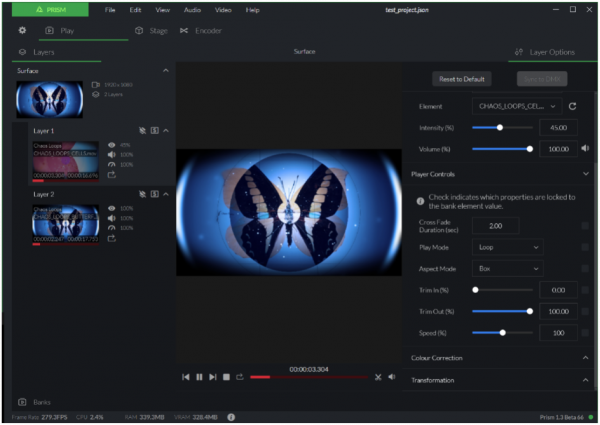Click the PRISM logo button
The width and height of the screenshot is (600, 425).
pos(50,10)
